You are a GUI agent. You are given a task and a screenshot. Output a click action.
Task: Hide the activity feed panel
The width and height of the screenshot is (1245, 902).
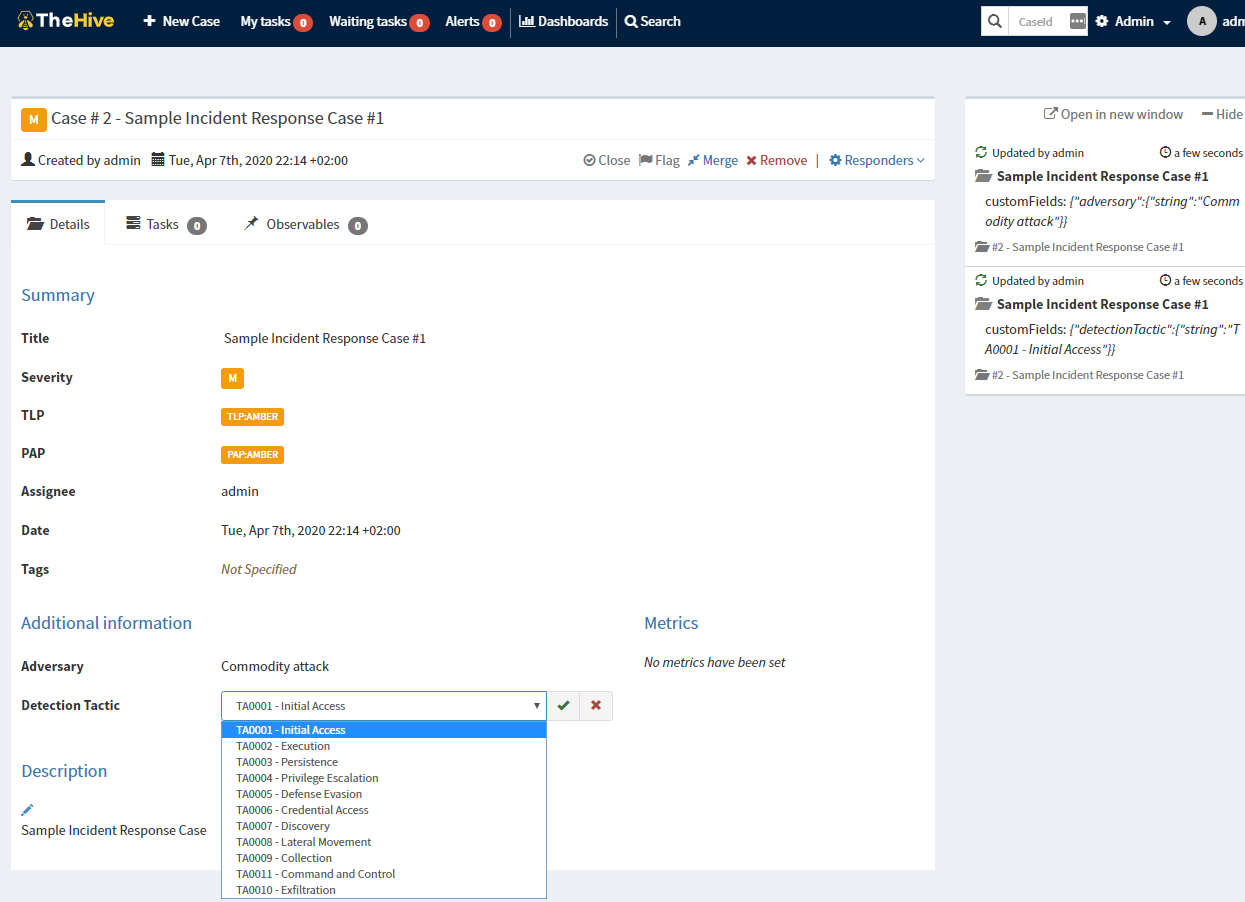point(1222,113)
